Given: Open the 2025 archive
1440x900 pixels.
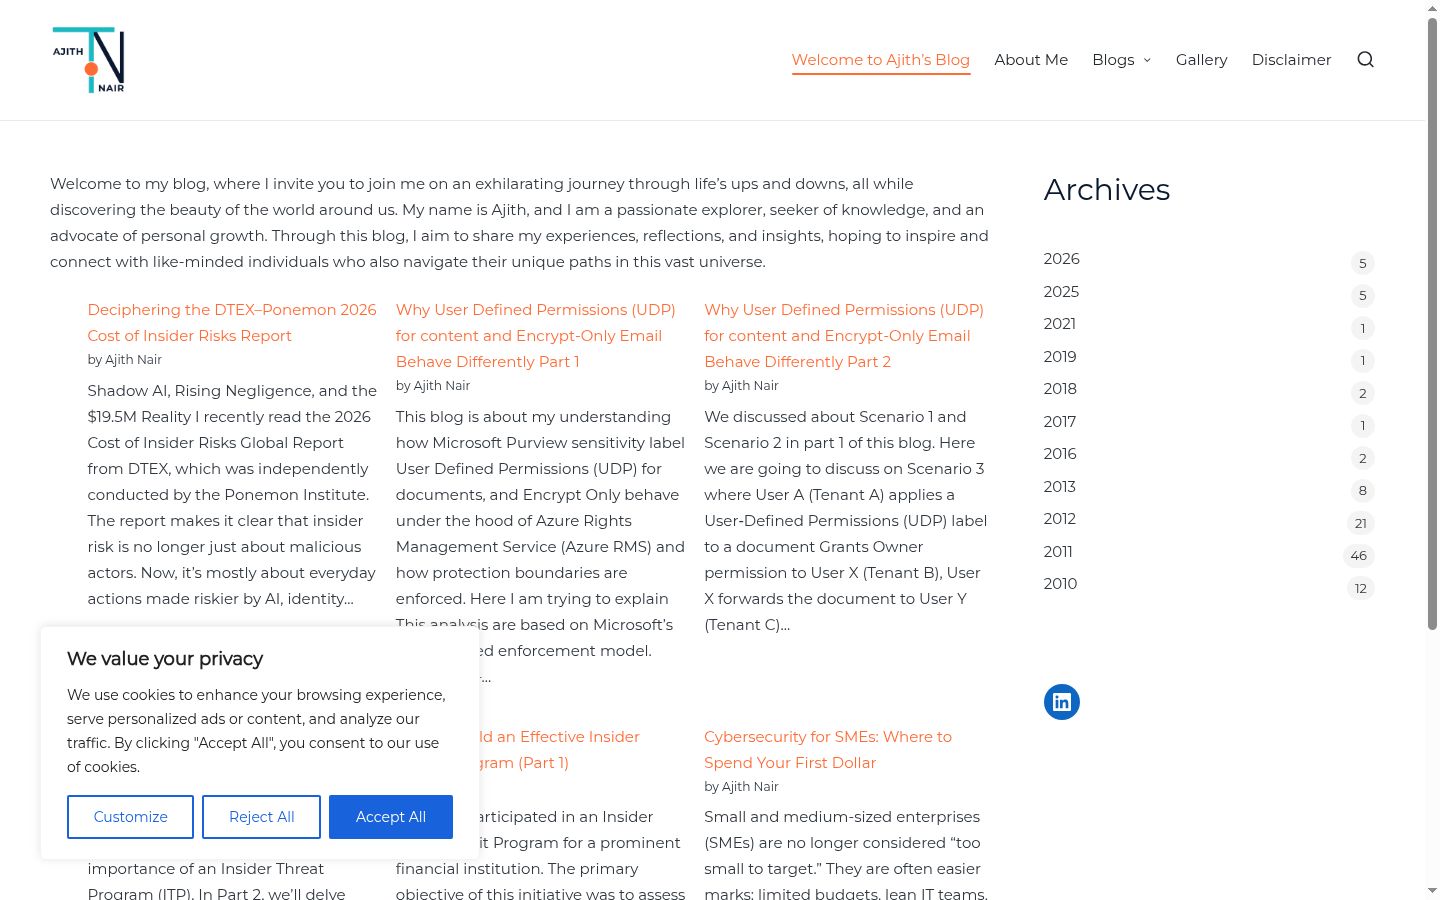Looking at the screenshot, I should coord(1061,292).
